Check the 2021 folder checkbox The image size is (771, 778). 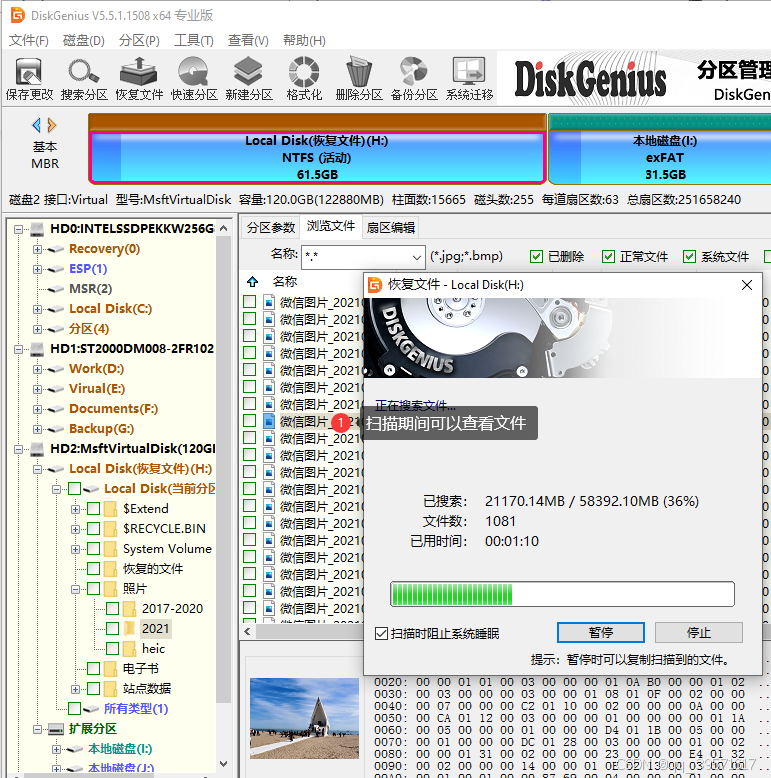point(113,629)
